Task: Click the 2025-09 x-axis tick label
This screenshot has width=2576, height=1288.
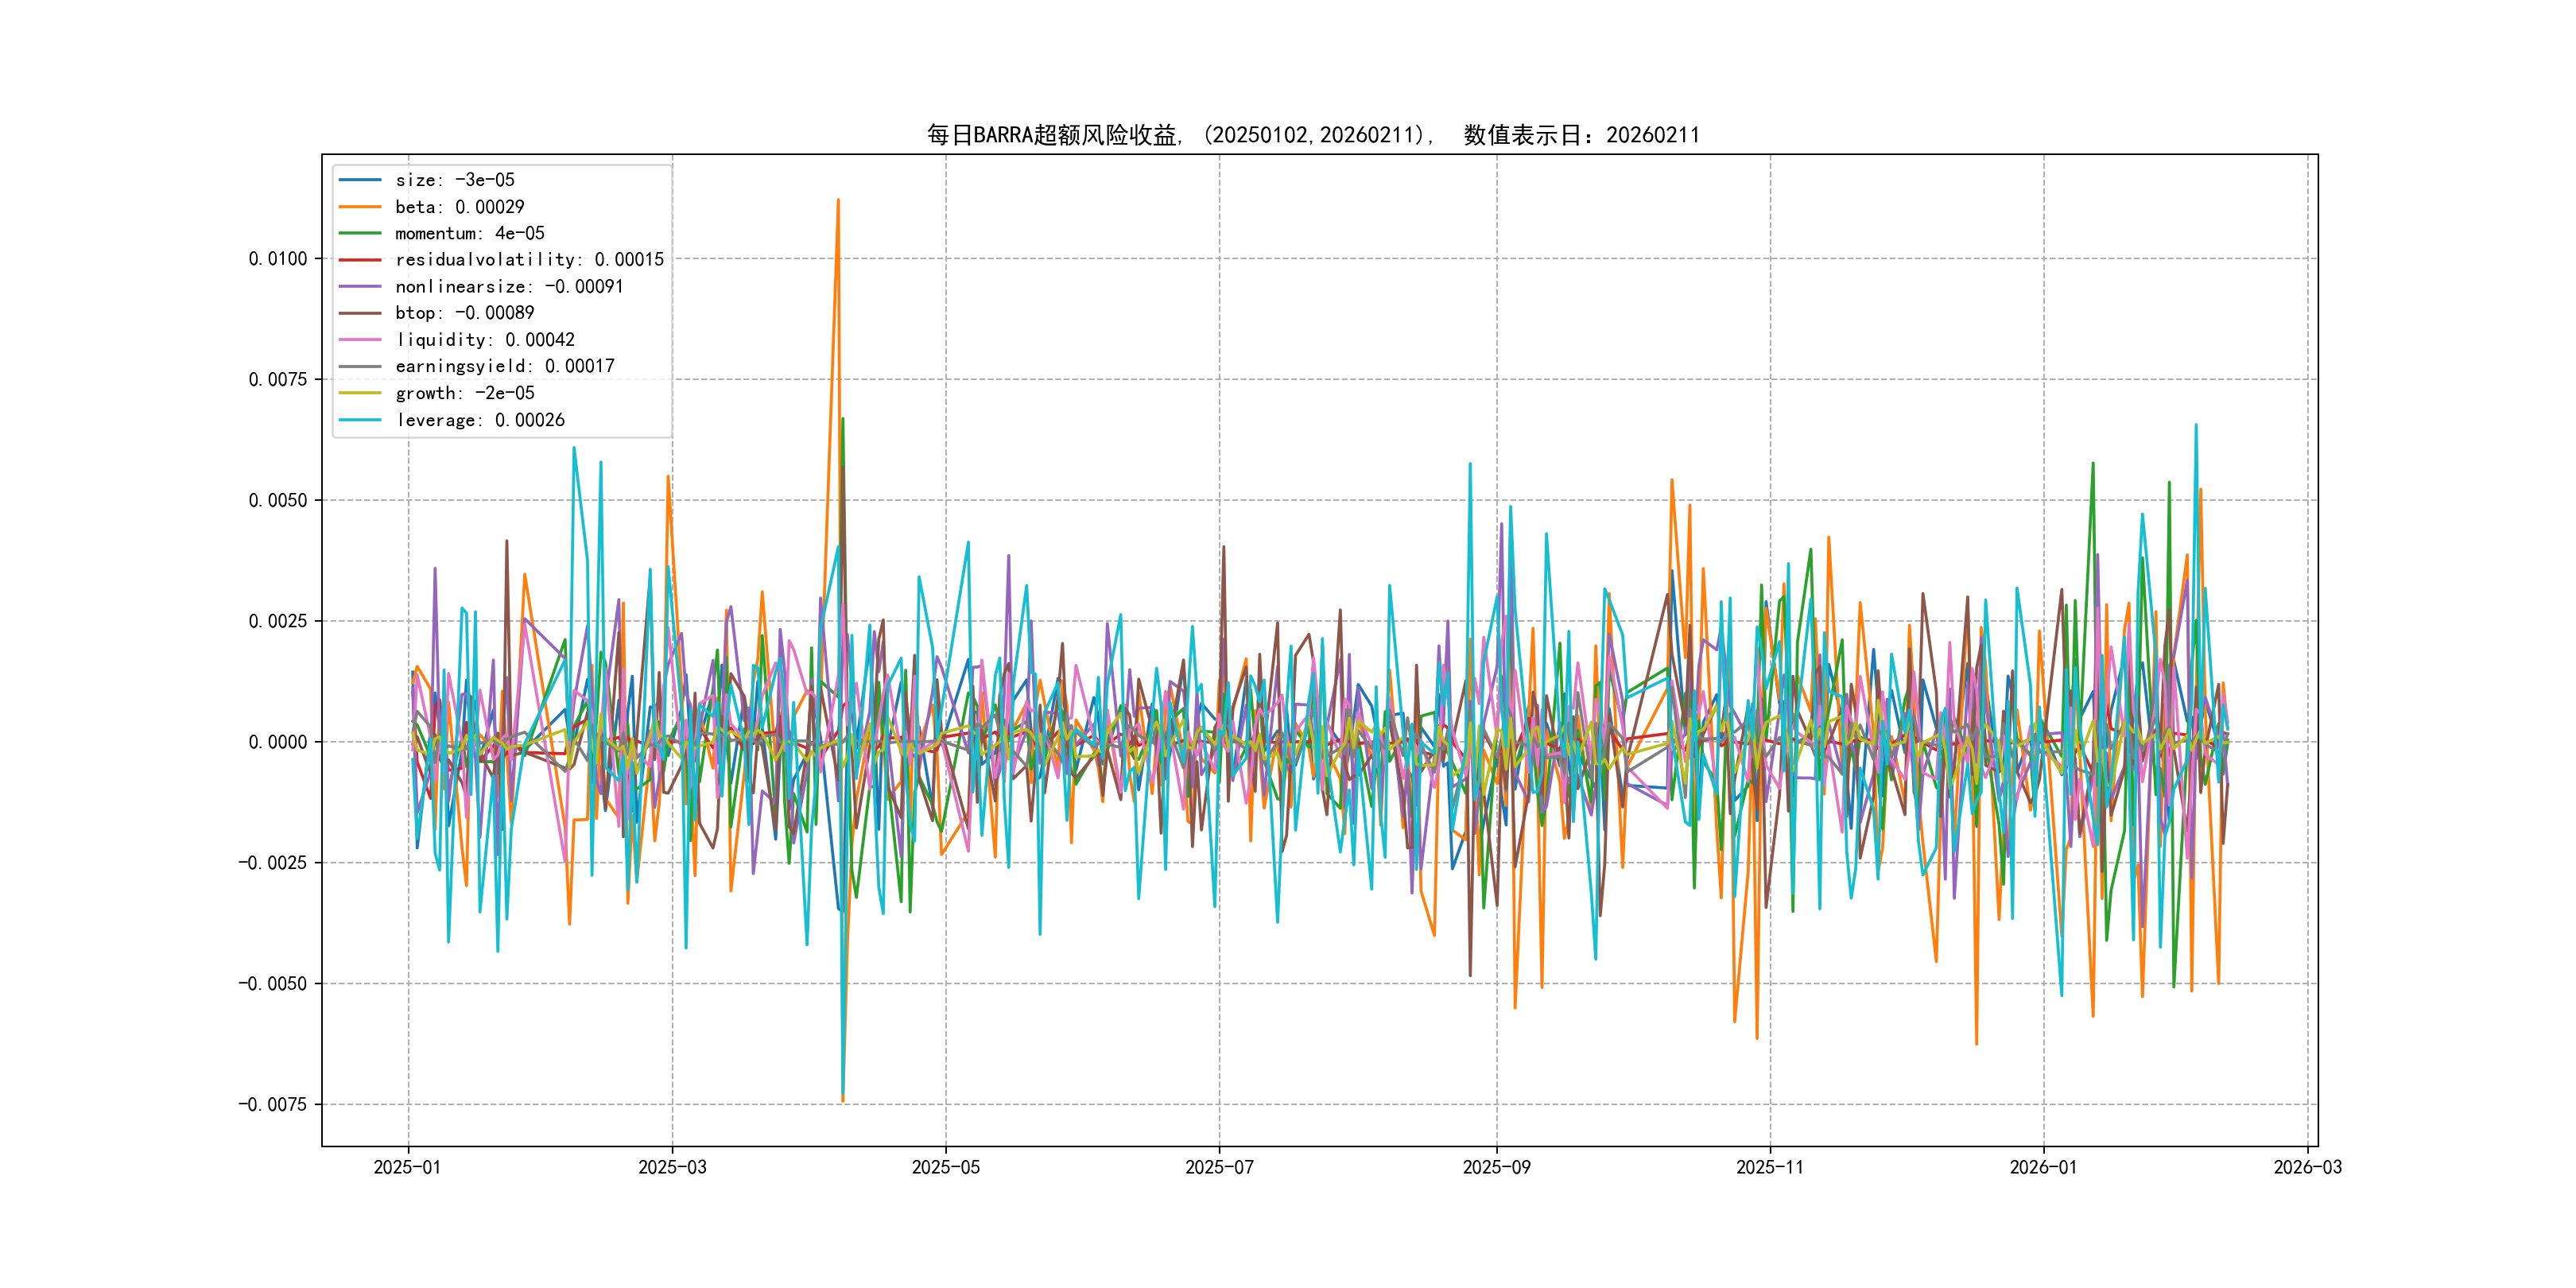Action: pos(1496,1167)
